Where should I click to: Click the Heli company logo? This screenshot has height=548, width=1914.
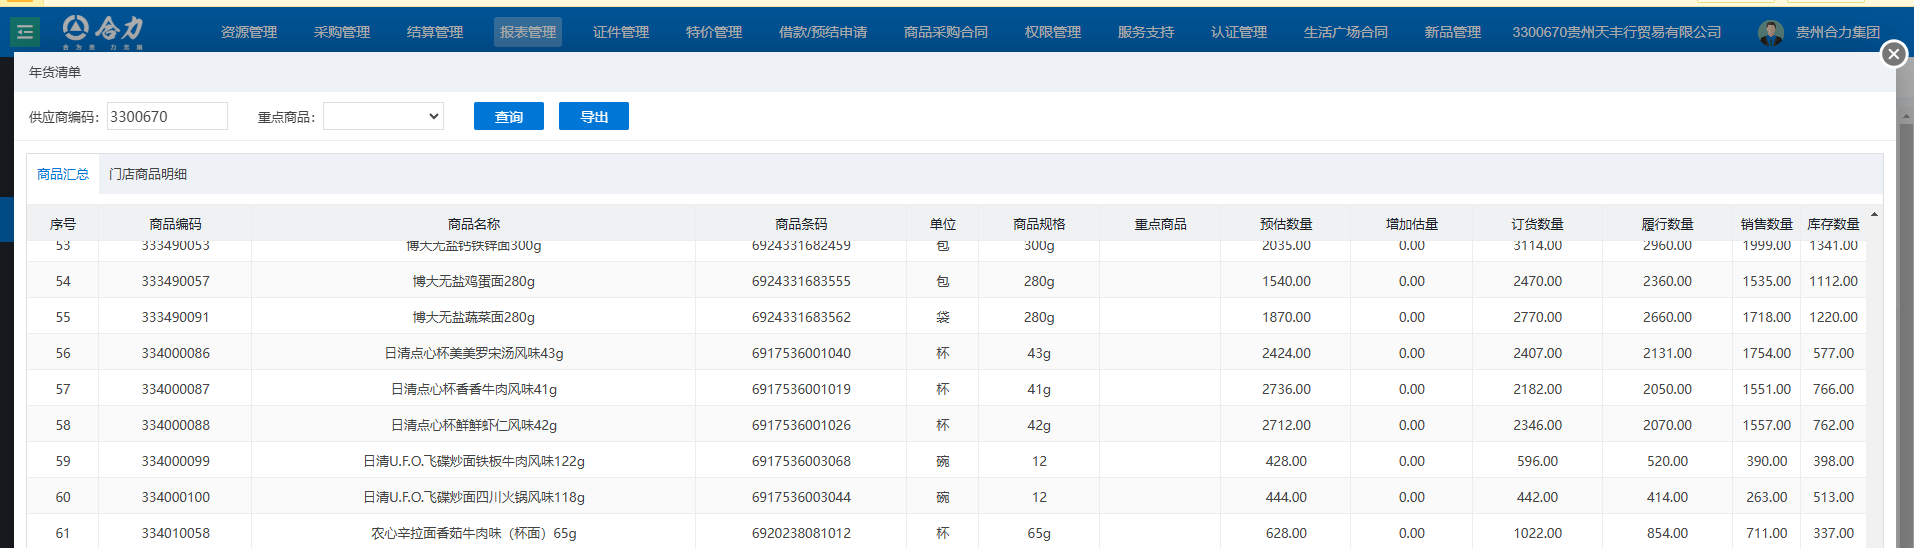103,31
